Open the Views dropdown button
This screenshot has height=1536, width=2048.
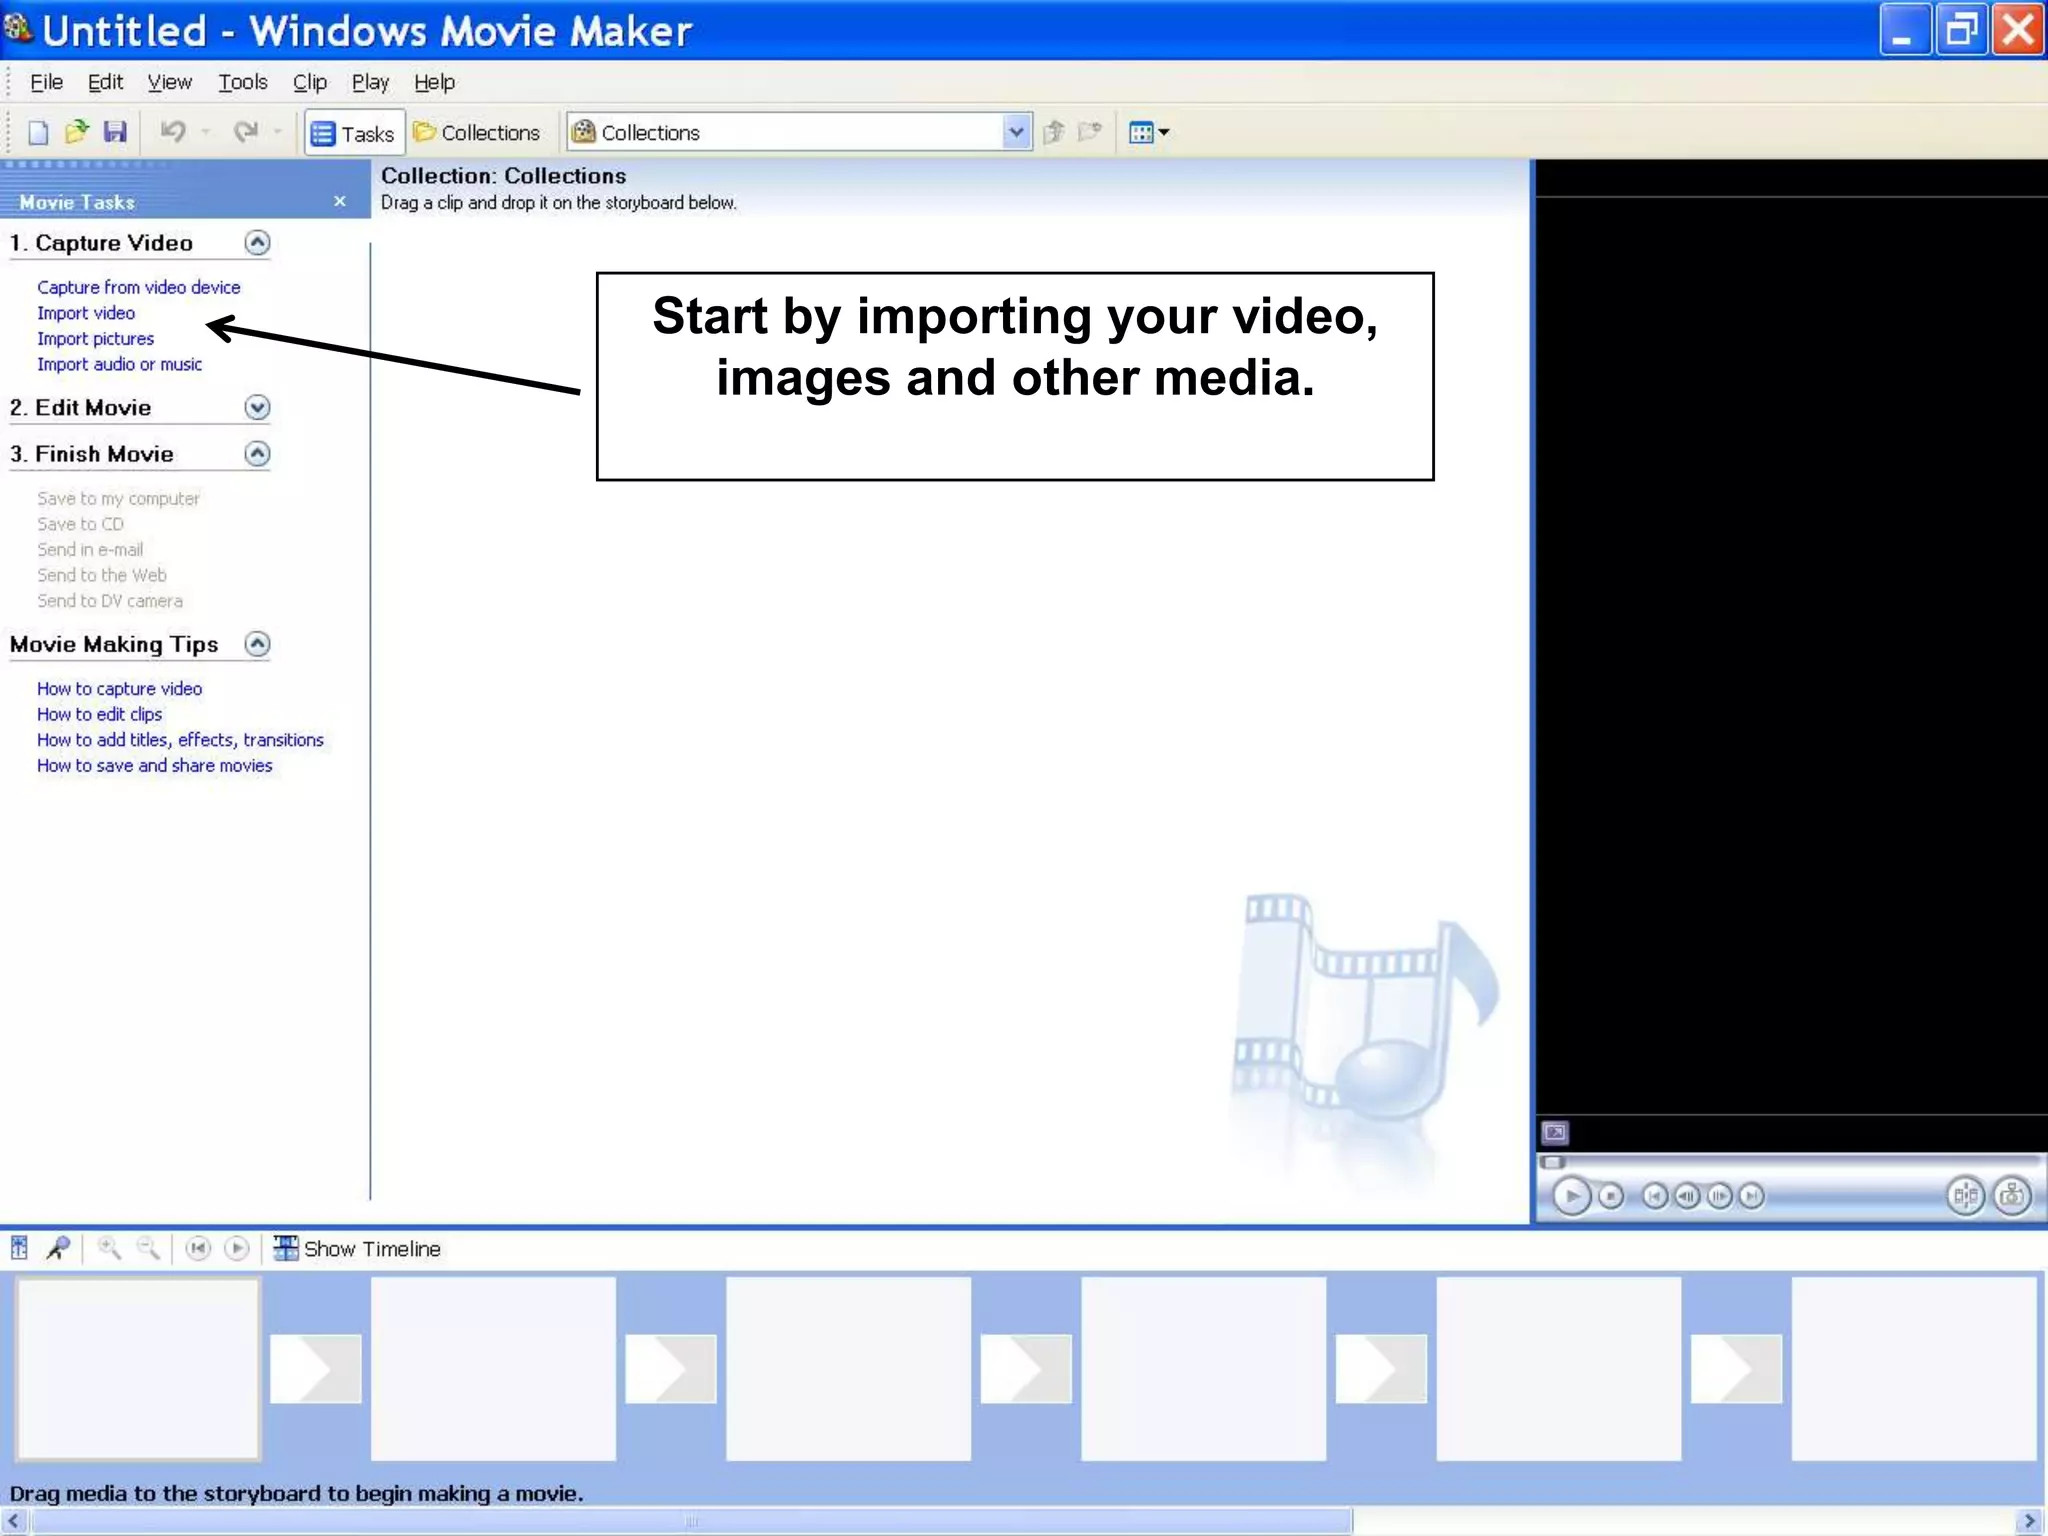(1149, 132)
